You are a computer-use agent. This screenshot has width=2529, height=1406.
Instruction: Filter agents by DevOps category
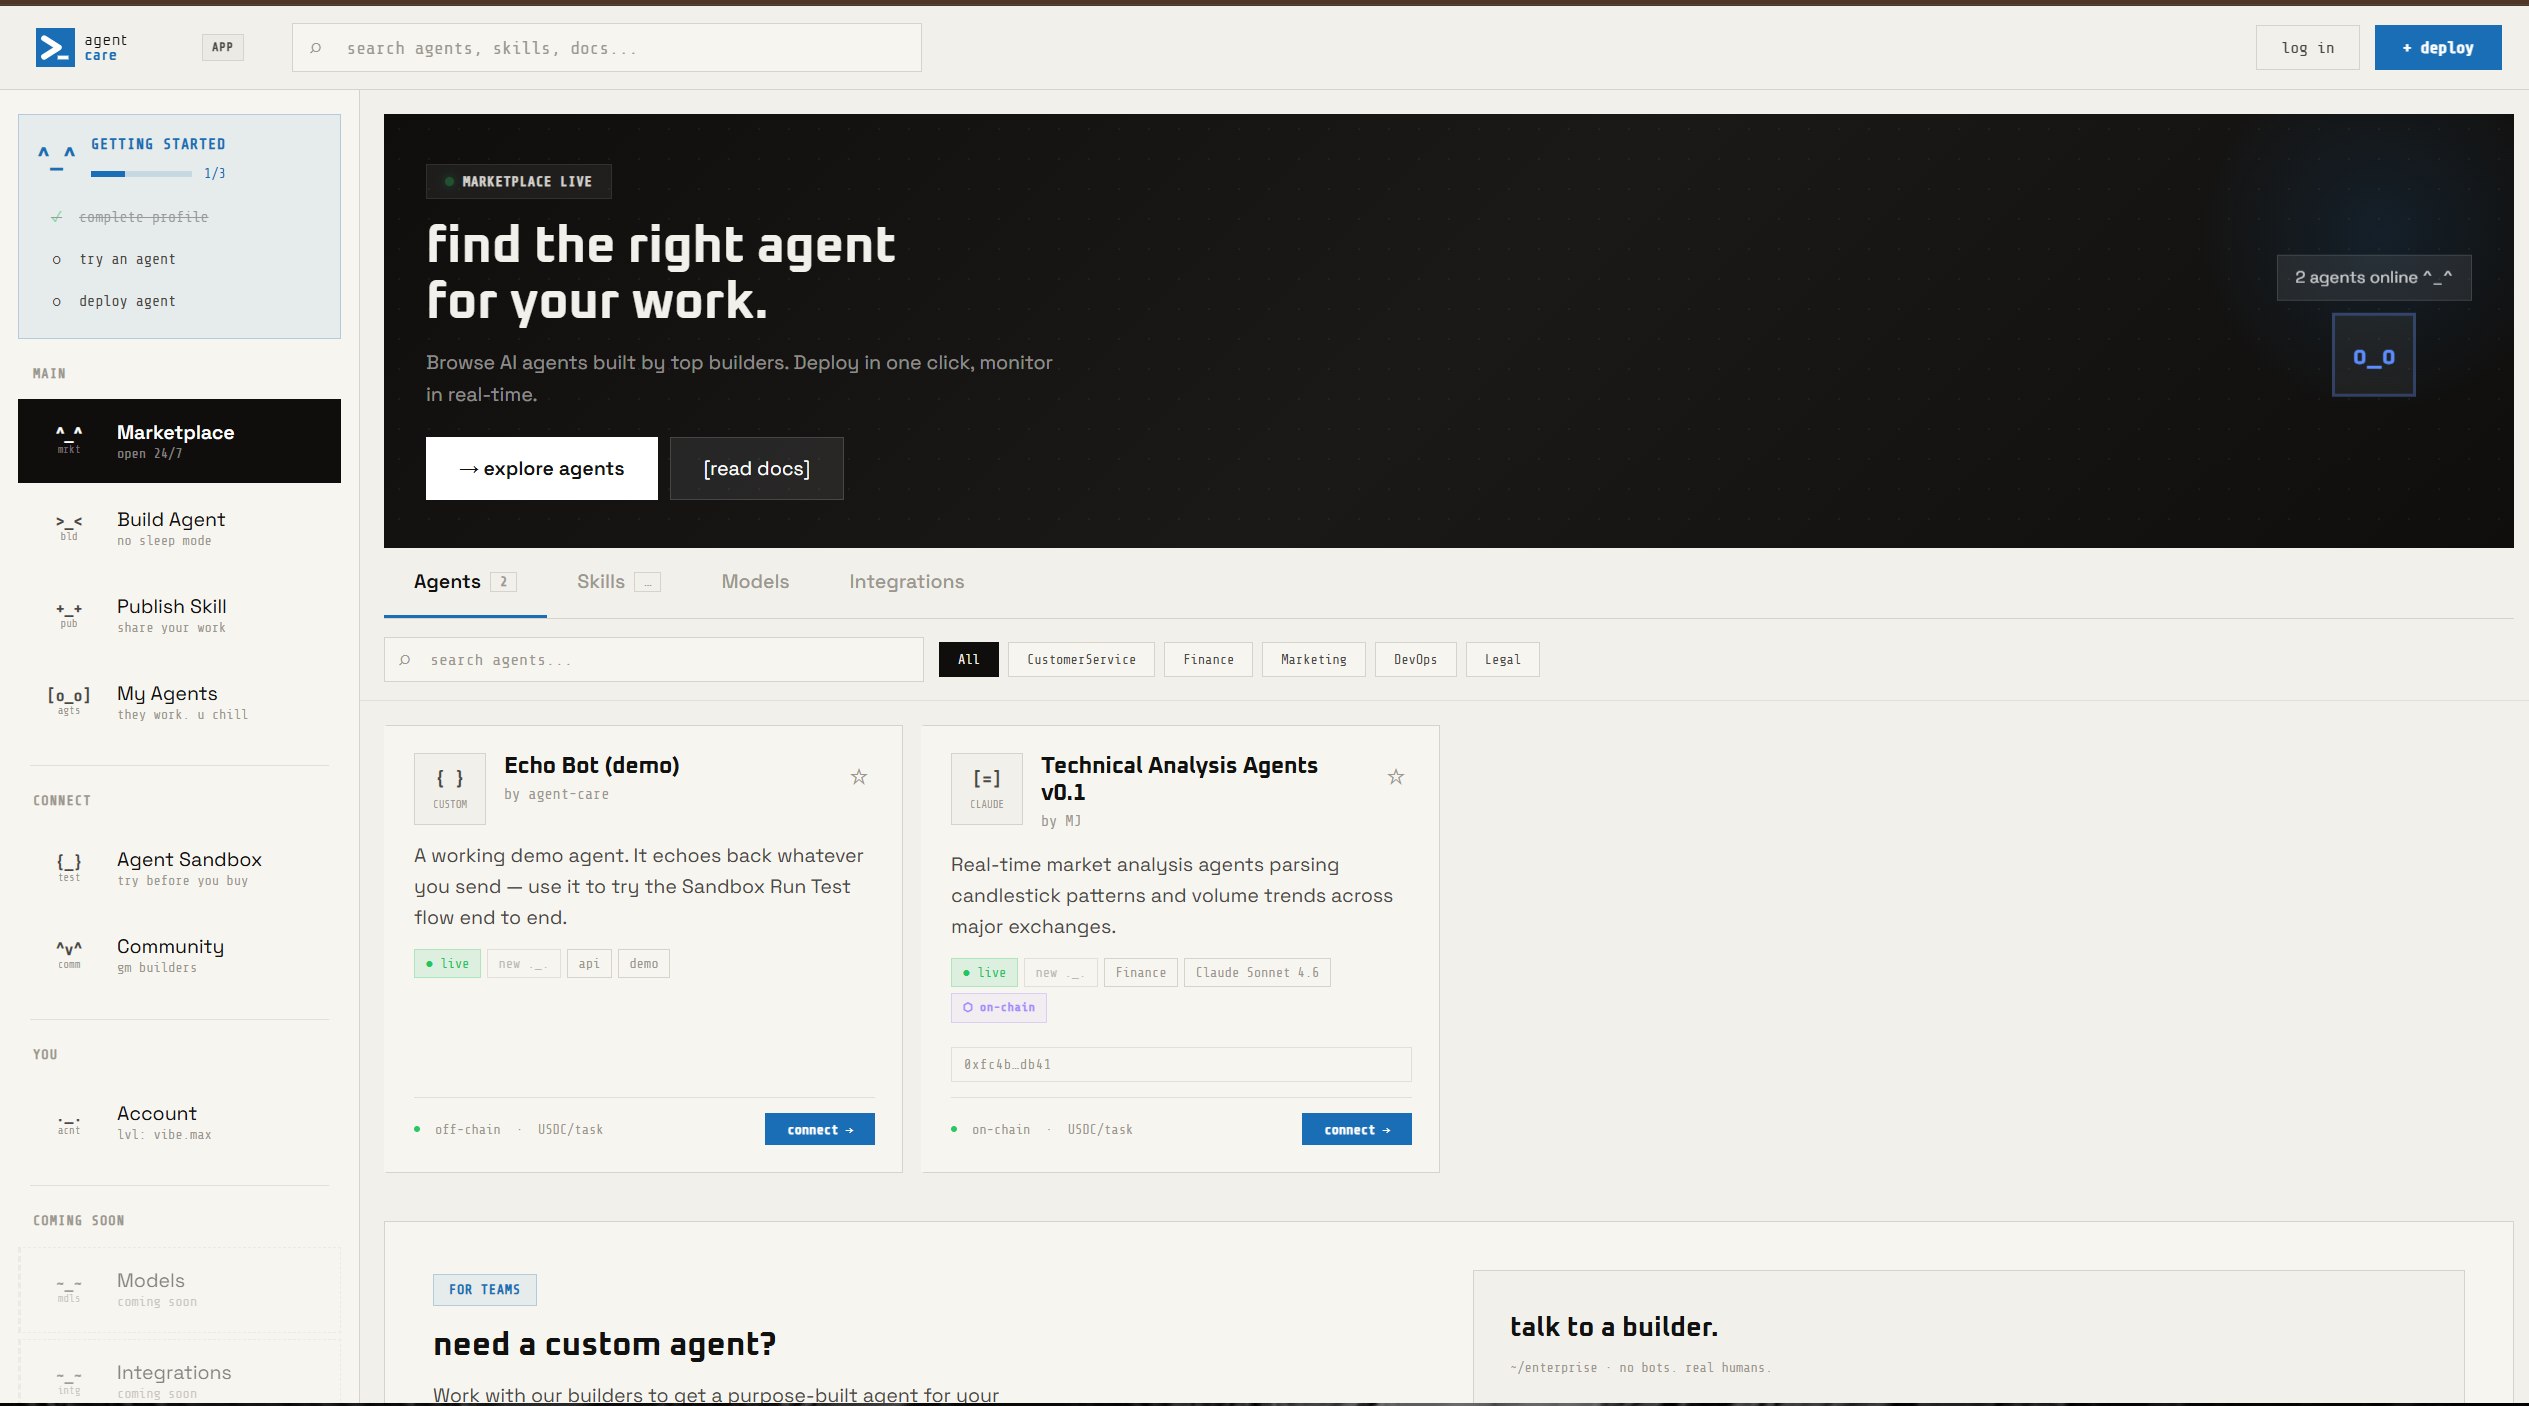point(1415,659)
